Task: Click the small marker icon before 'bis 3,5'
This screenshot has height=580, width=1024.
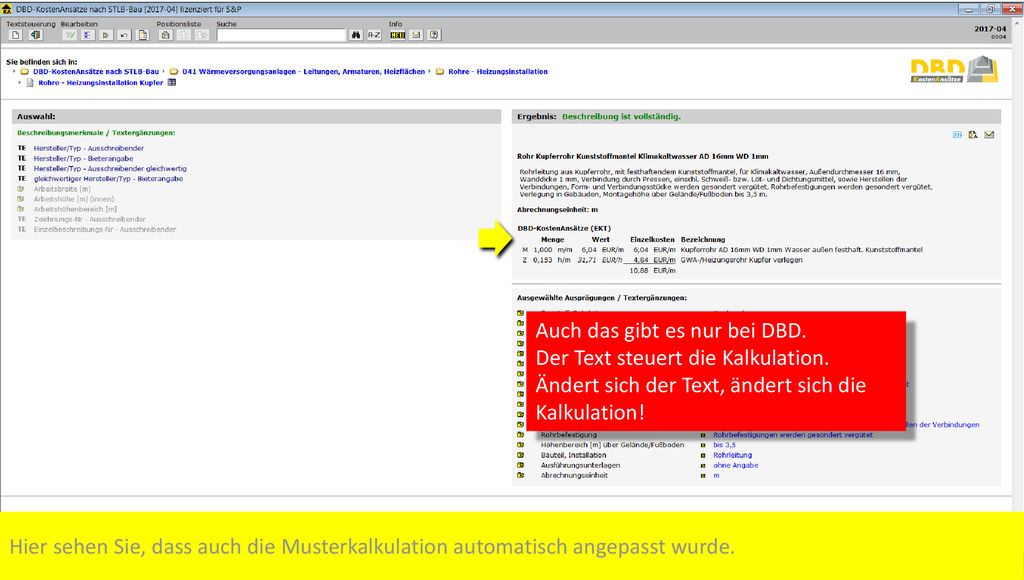Action: click(703, 445)
